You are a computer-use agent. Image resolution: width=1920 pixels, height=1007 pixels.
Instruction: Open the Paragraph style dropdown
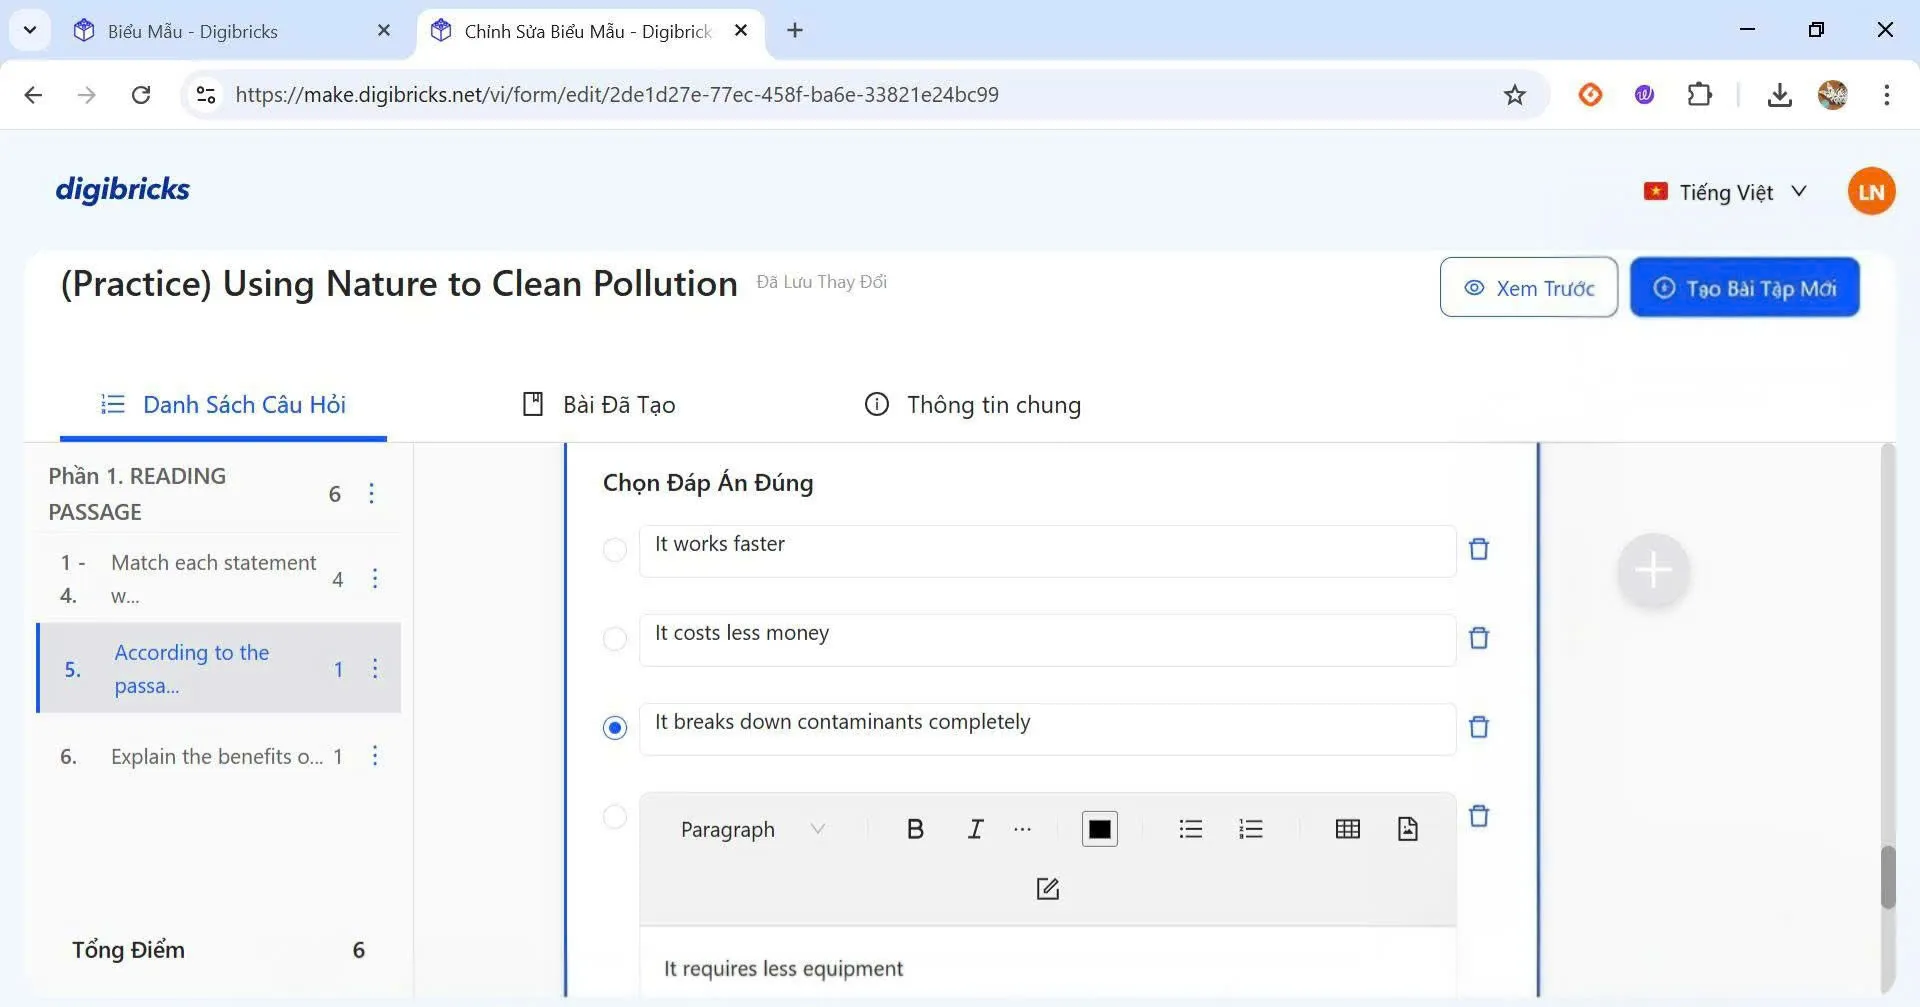[x=752, y=829]
